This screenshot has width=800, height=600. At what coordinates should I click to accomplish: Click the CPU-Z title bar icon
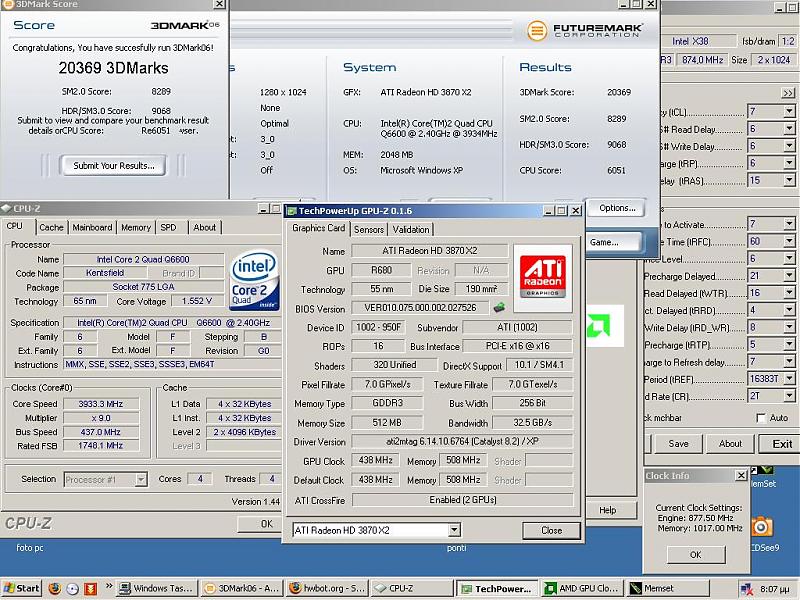click(6, 208)
